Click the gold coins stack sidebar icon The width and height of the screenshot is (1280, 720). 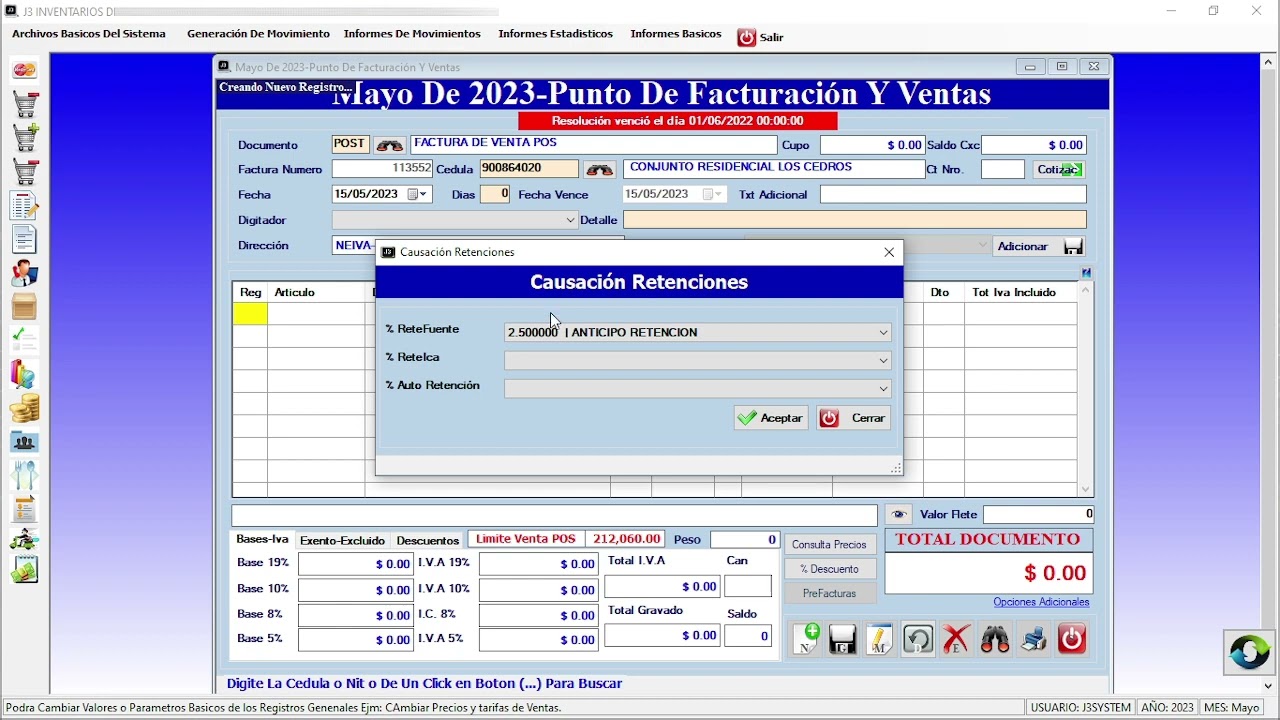click(25, 408)
